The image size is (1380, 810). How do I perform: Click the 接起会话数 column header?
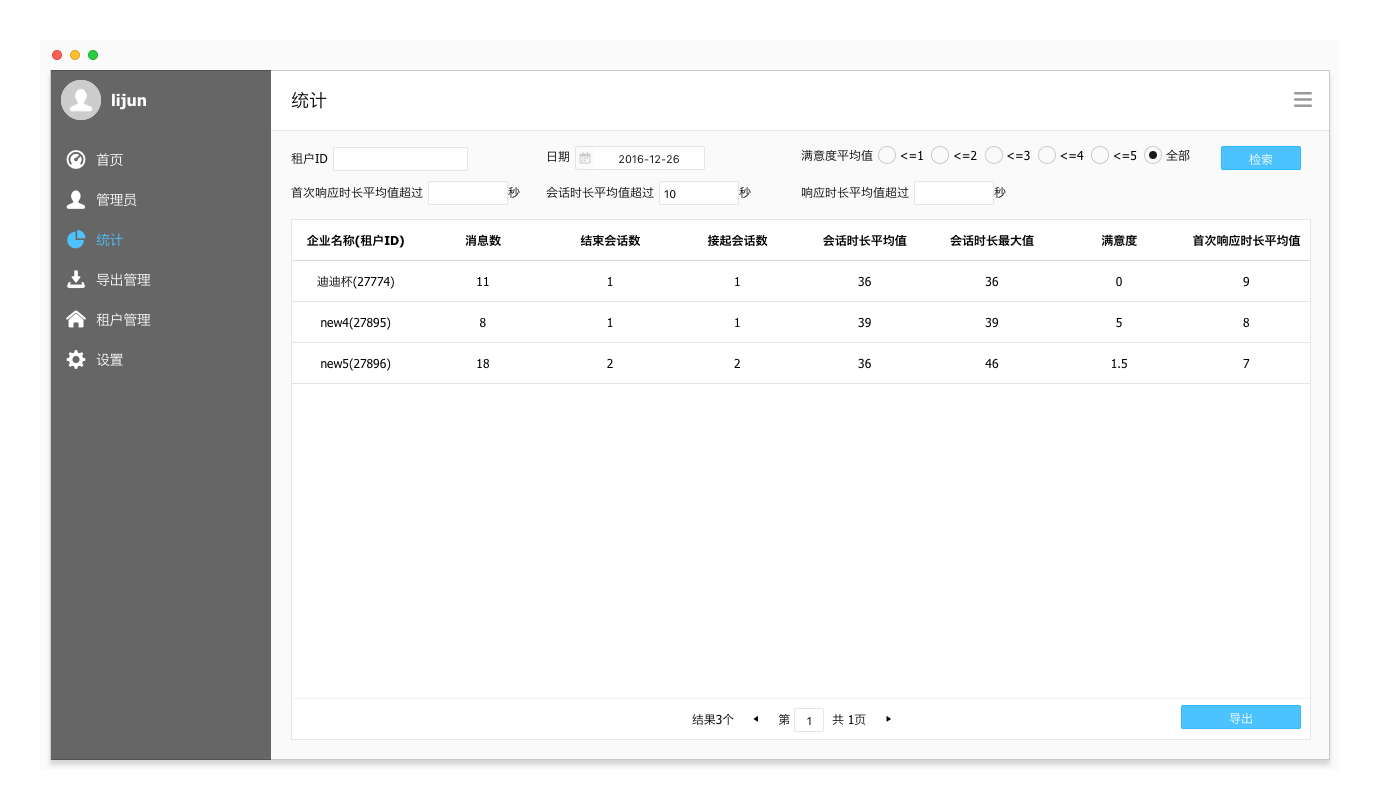click(x=737, y=241)
